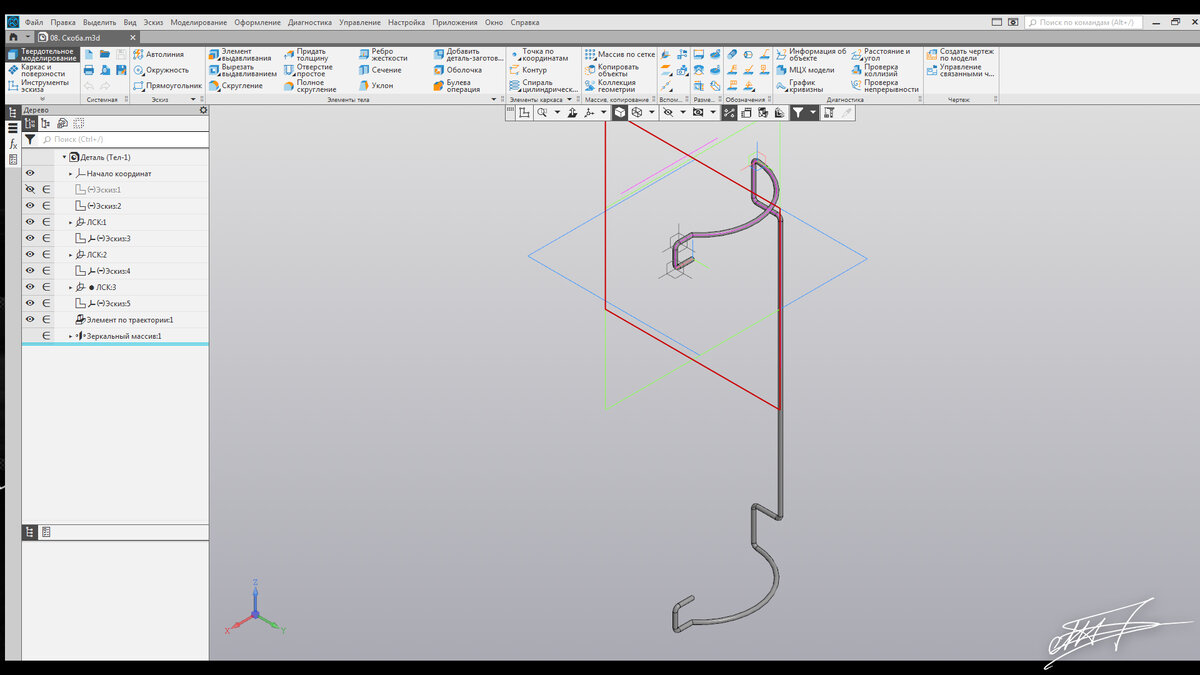
Task: Click the tree filter funnel icon
Action: point(30,139)
